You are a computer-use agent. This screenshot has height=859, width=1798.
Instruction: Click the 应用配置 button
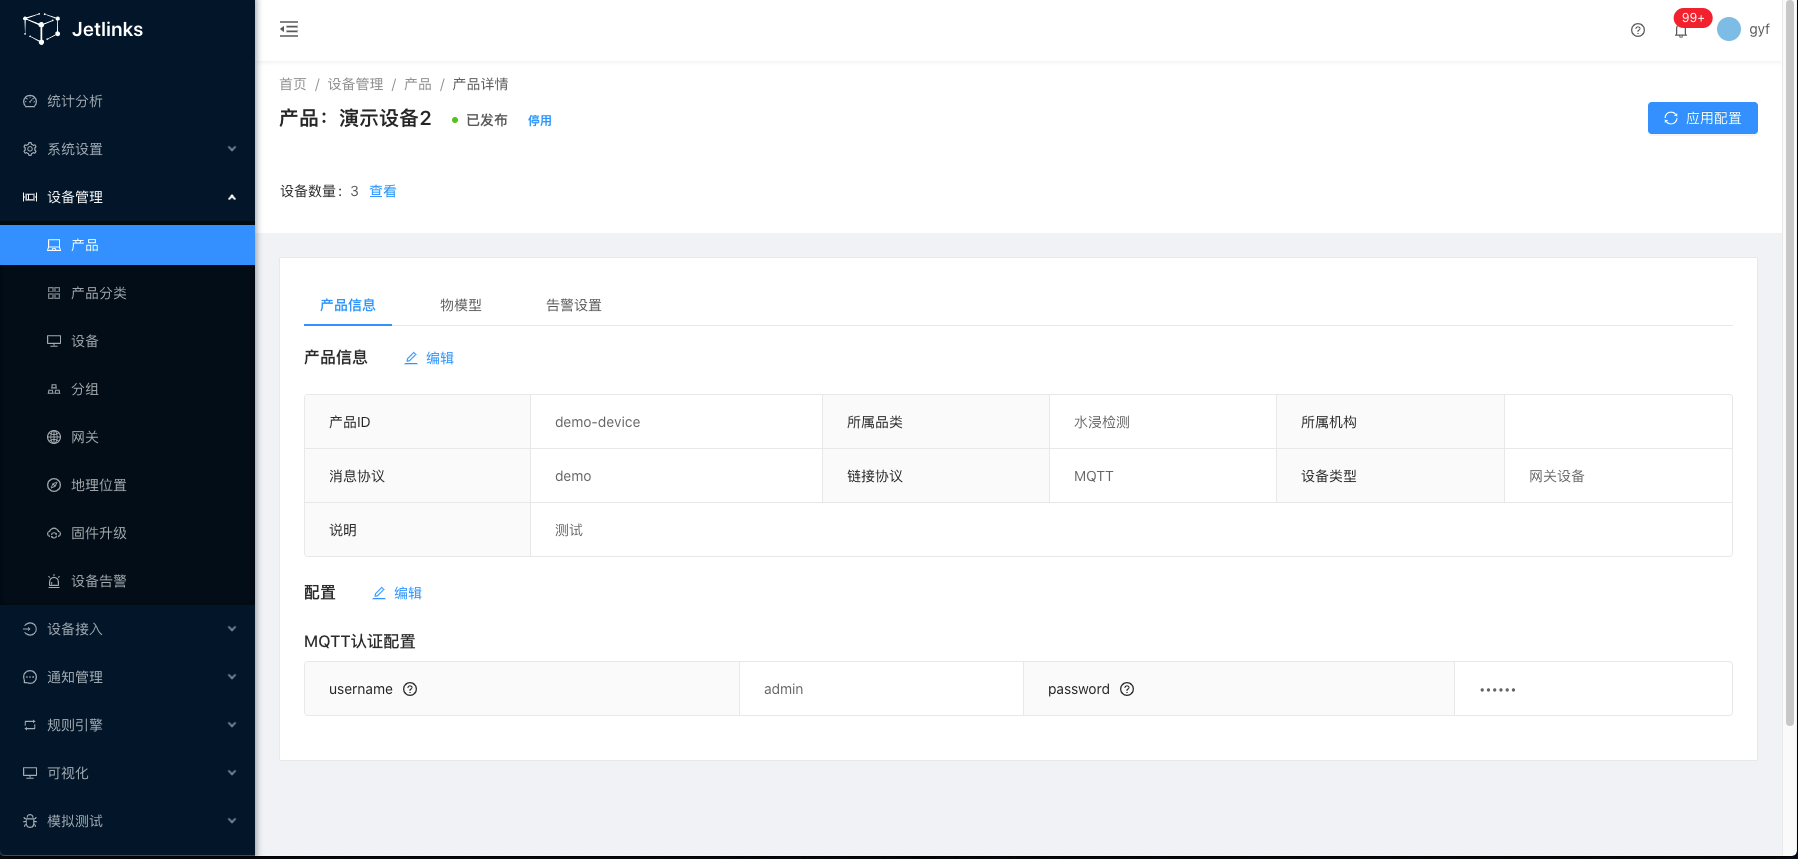[x=1702, y=118]
